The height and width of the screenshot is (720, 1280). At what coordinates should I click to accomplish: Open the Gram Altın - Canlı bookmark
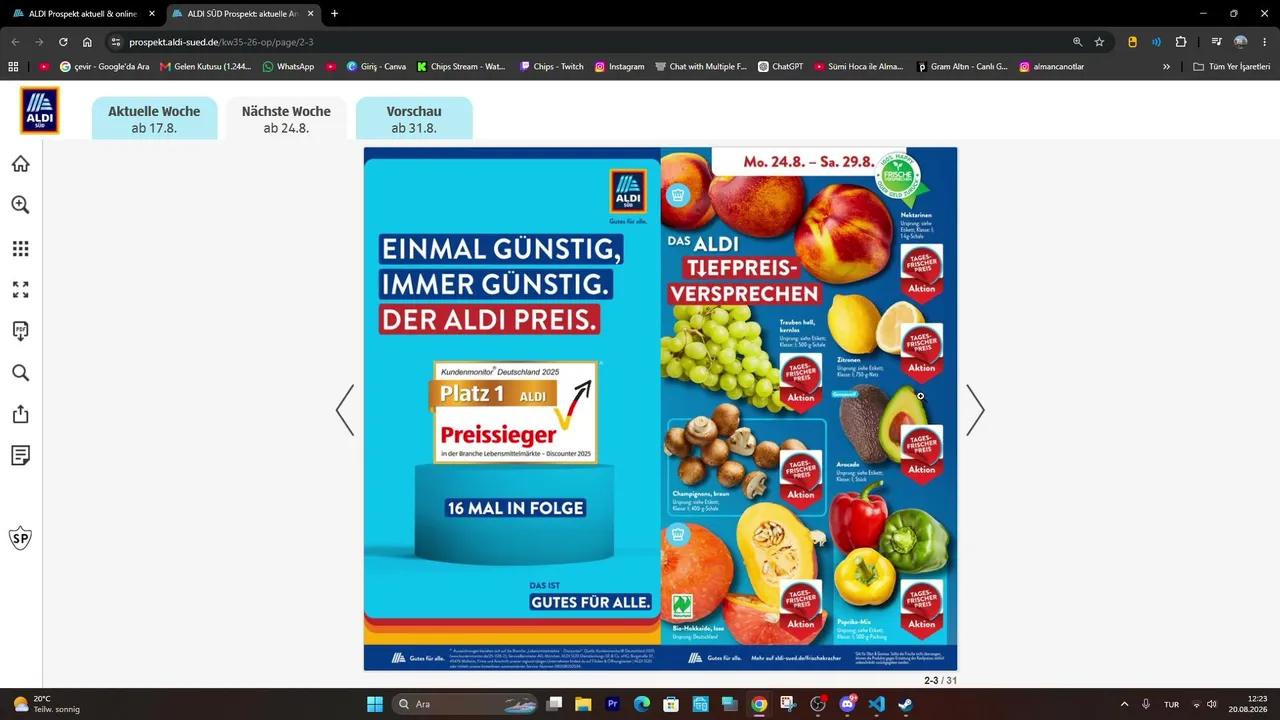point(963,67)
